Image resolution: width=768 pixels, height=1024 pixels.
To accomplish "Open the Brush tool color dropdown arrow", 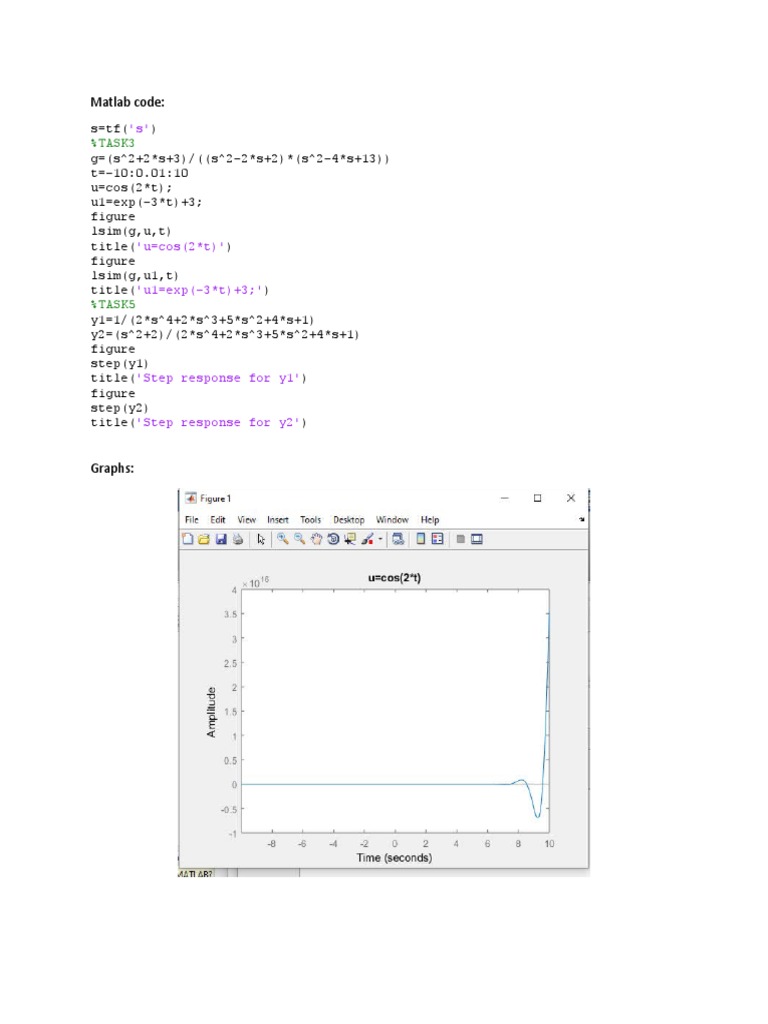I will [380, 539].
